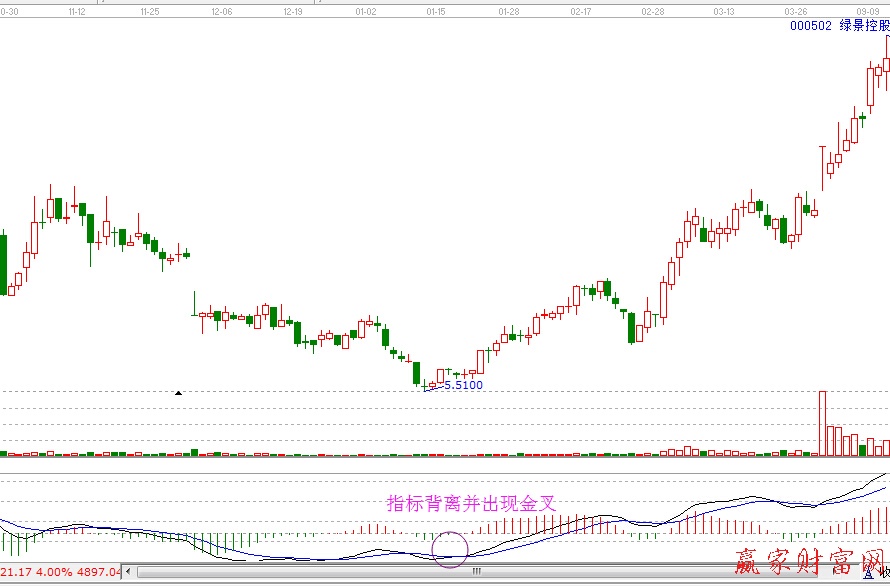Screen dimensions: 890x586
Task: Click the 01-15 date label on time axis
Action: click(x=436, y=11)
